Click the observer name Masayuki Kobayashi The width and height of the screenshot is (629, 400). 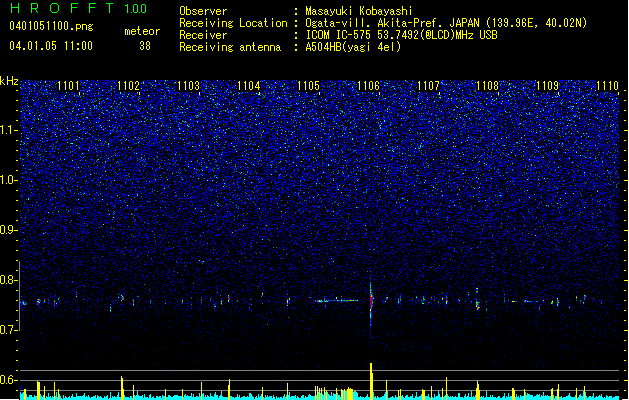click(359, 11)
